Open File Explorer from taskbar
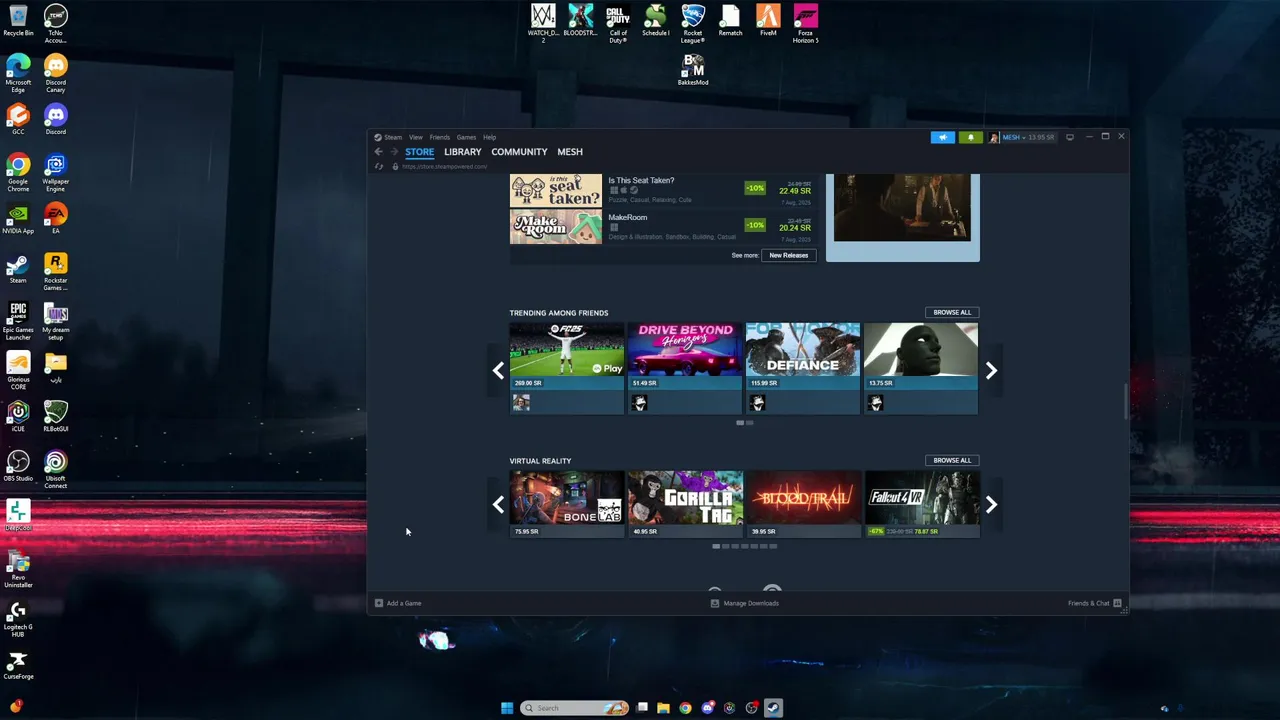1280x720 pixels. tap(663, 708)
